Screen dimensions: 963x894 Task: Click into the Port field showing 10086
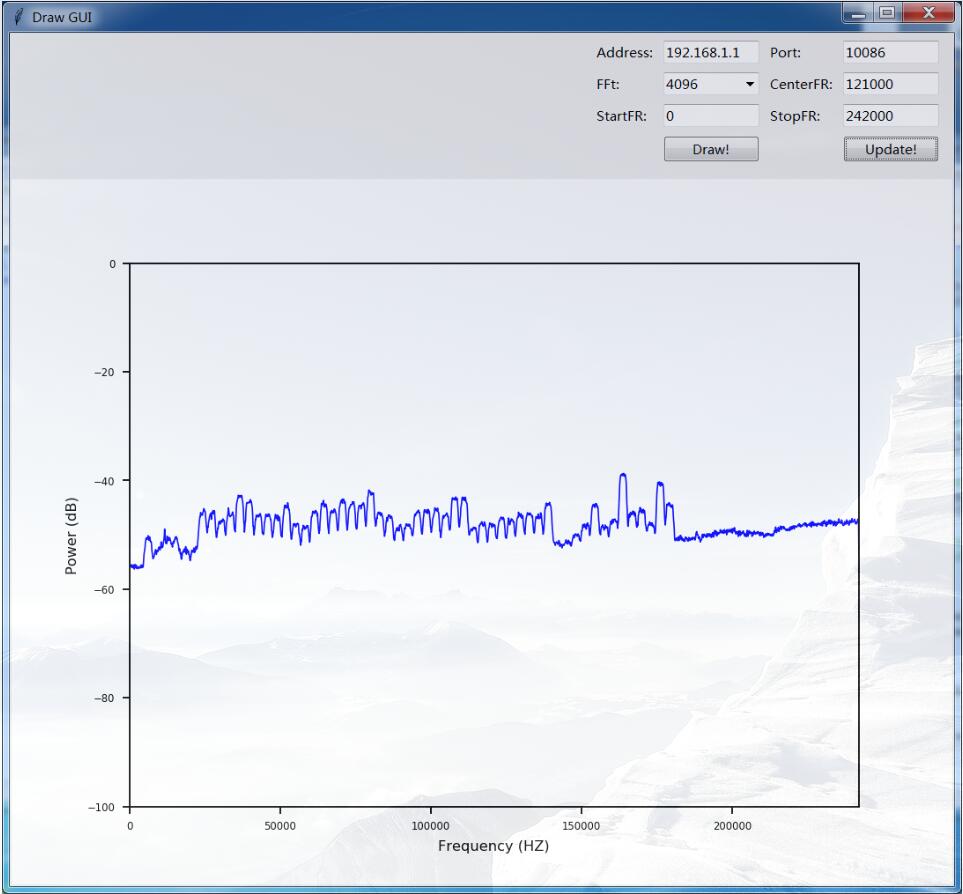(890, 53)
